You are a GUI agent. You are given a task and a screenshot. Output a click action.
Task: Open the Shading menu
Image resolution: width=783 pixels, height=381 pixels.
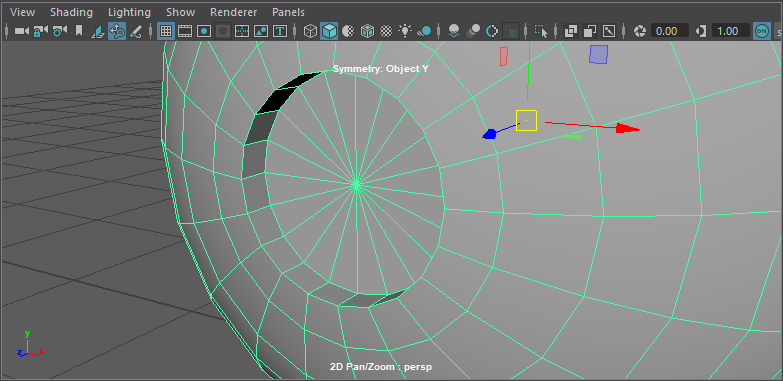pos(71,12)
